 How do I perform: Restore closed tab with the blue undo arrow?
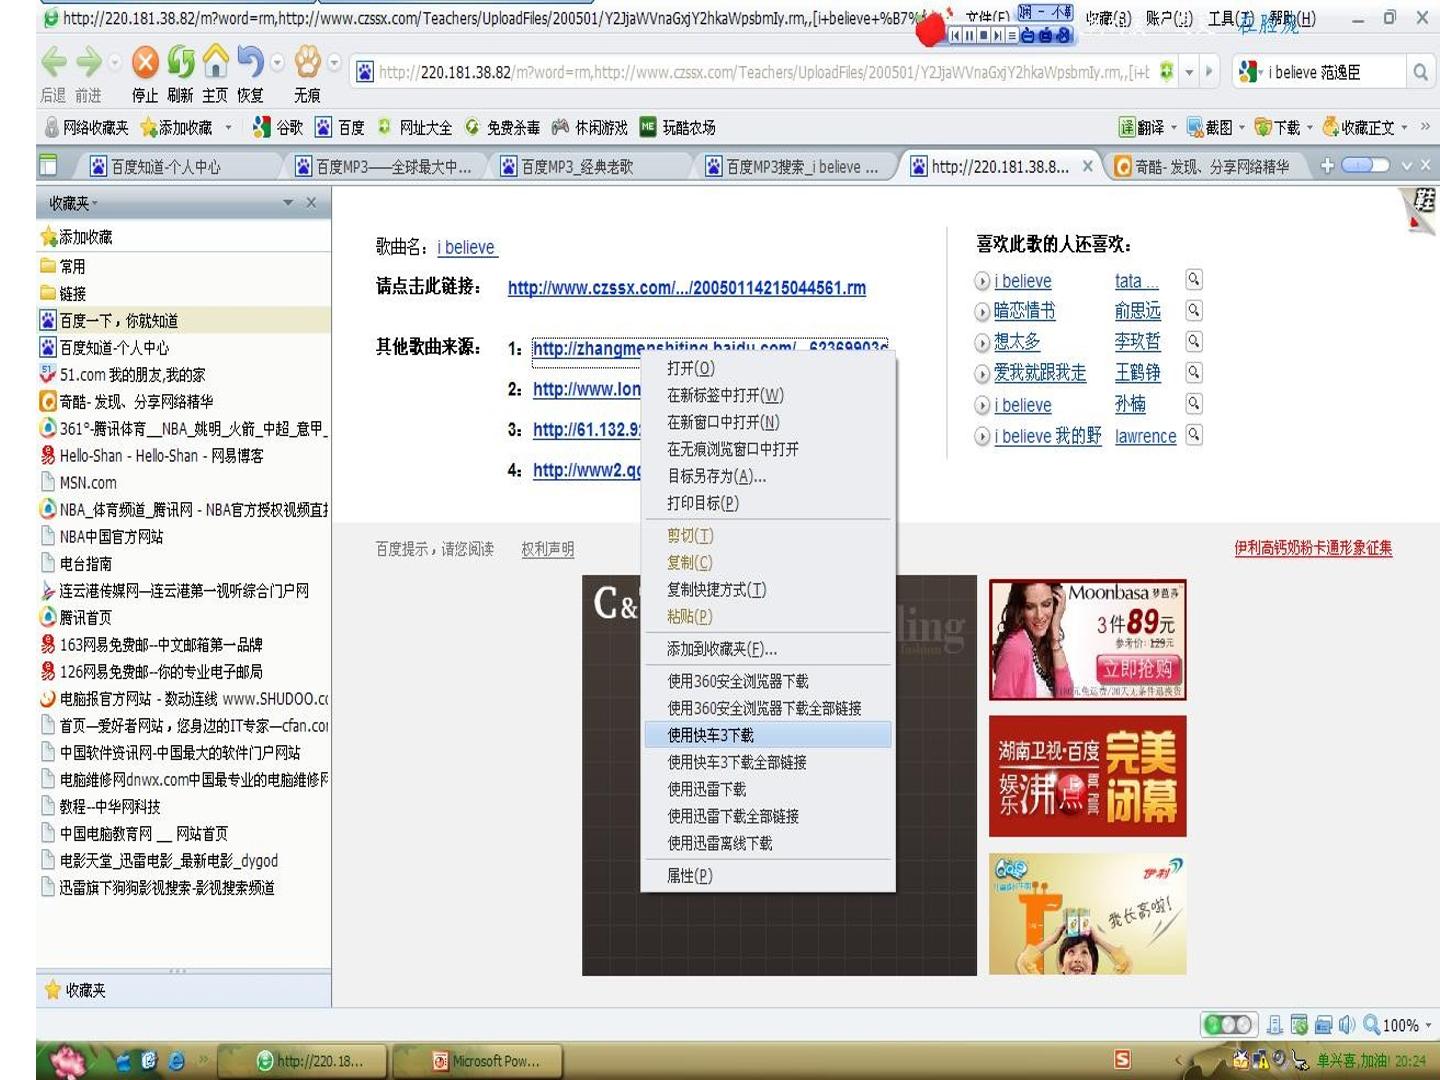[x=251, y=62]
